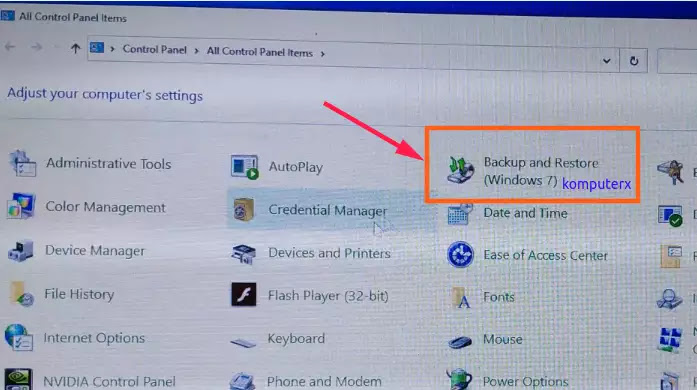Click the Keyboard text label
The image size is (697, 390).
296,339
